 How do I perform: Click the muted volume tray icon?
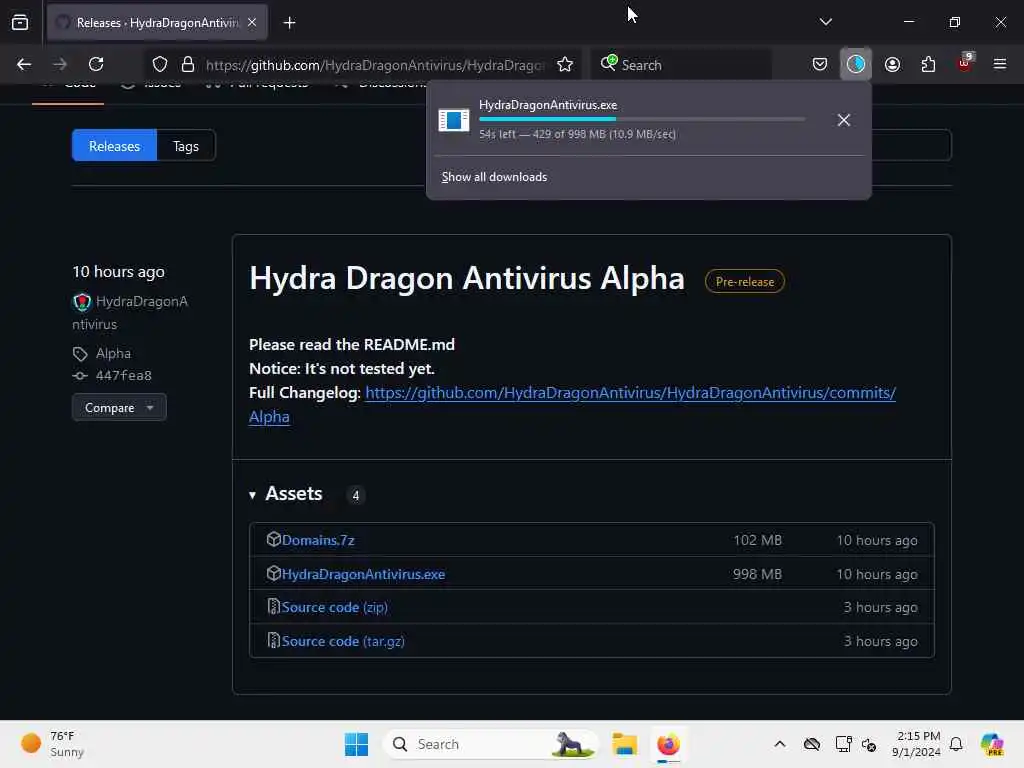click(x=869, y=744)
